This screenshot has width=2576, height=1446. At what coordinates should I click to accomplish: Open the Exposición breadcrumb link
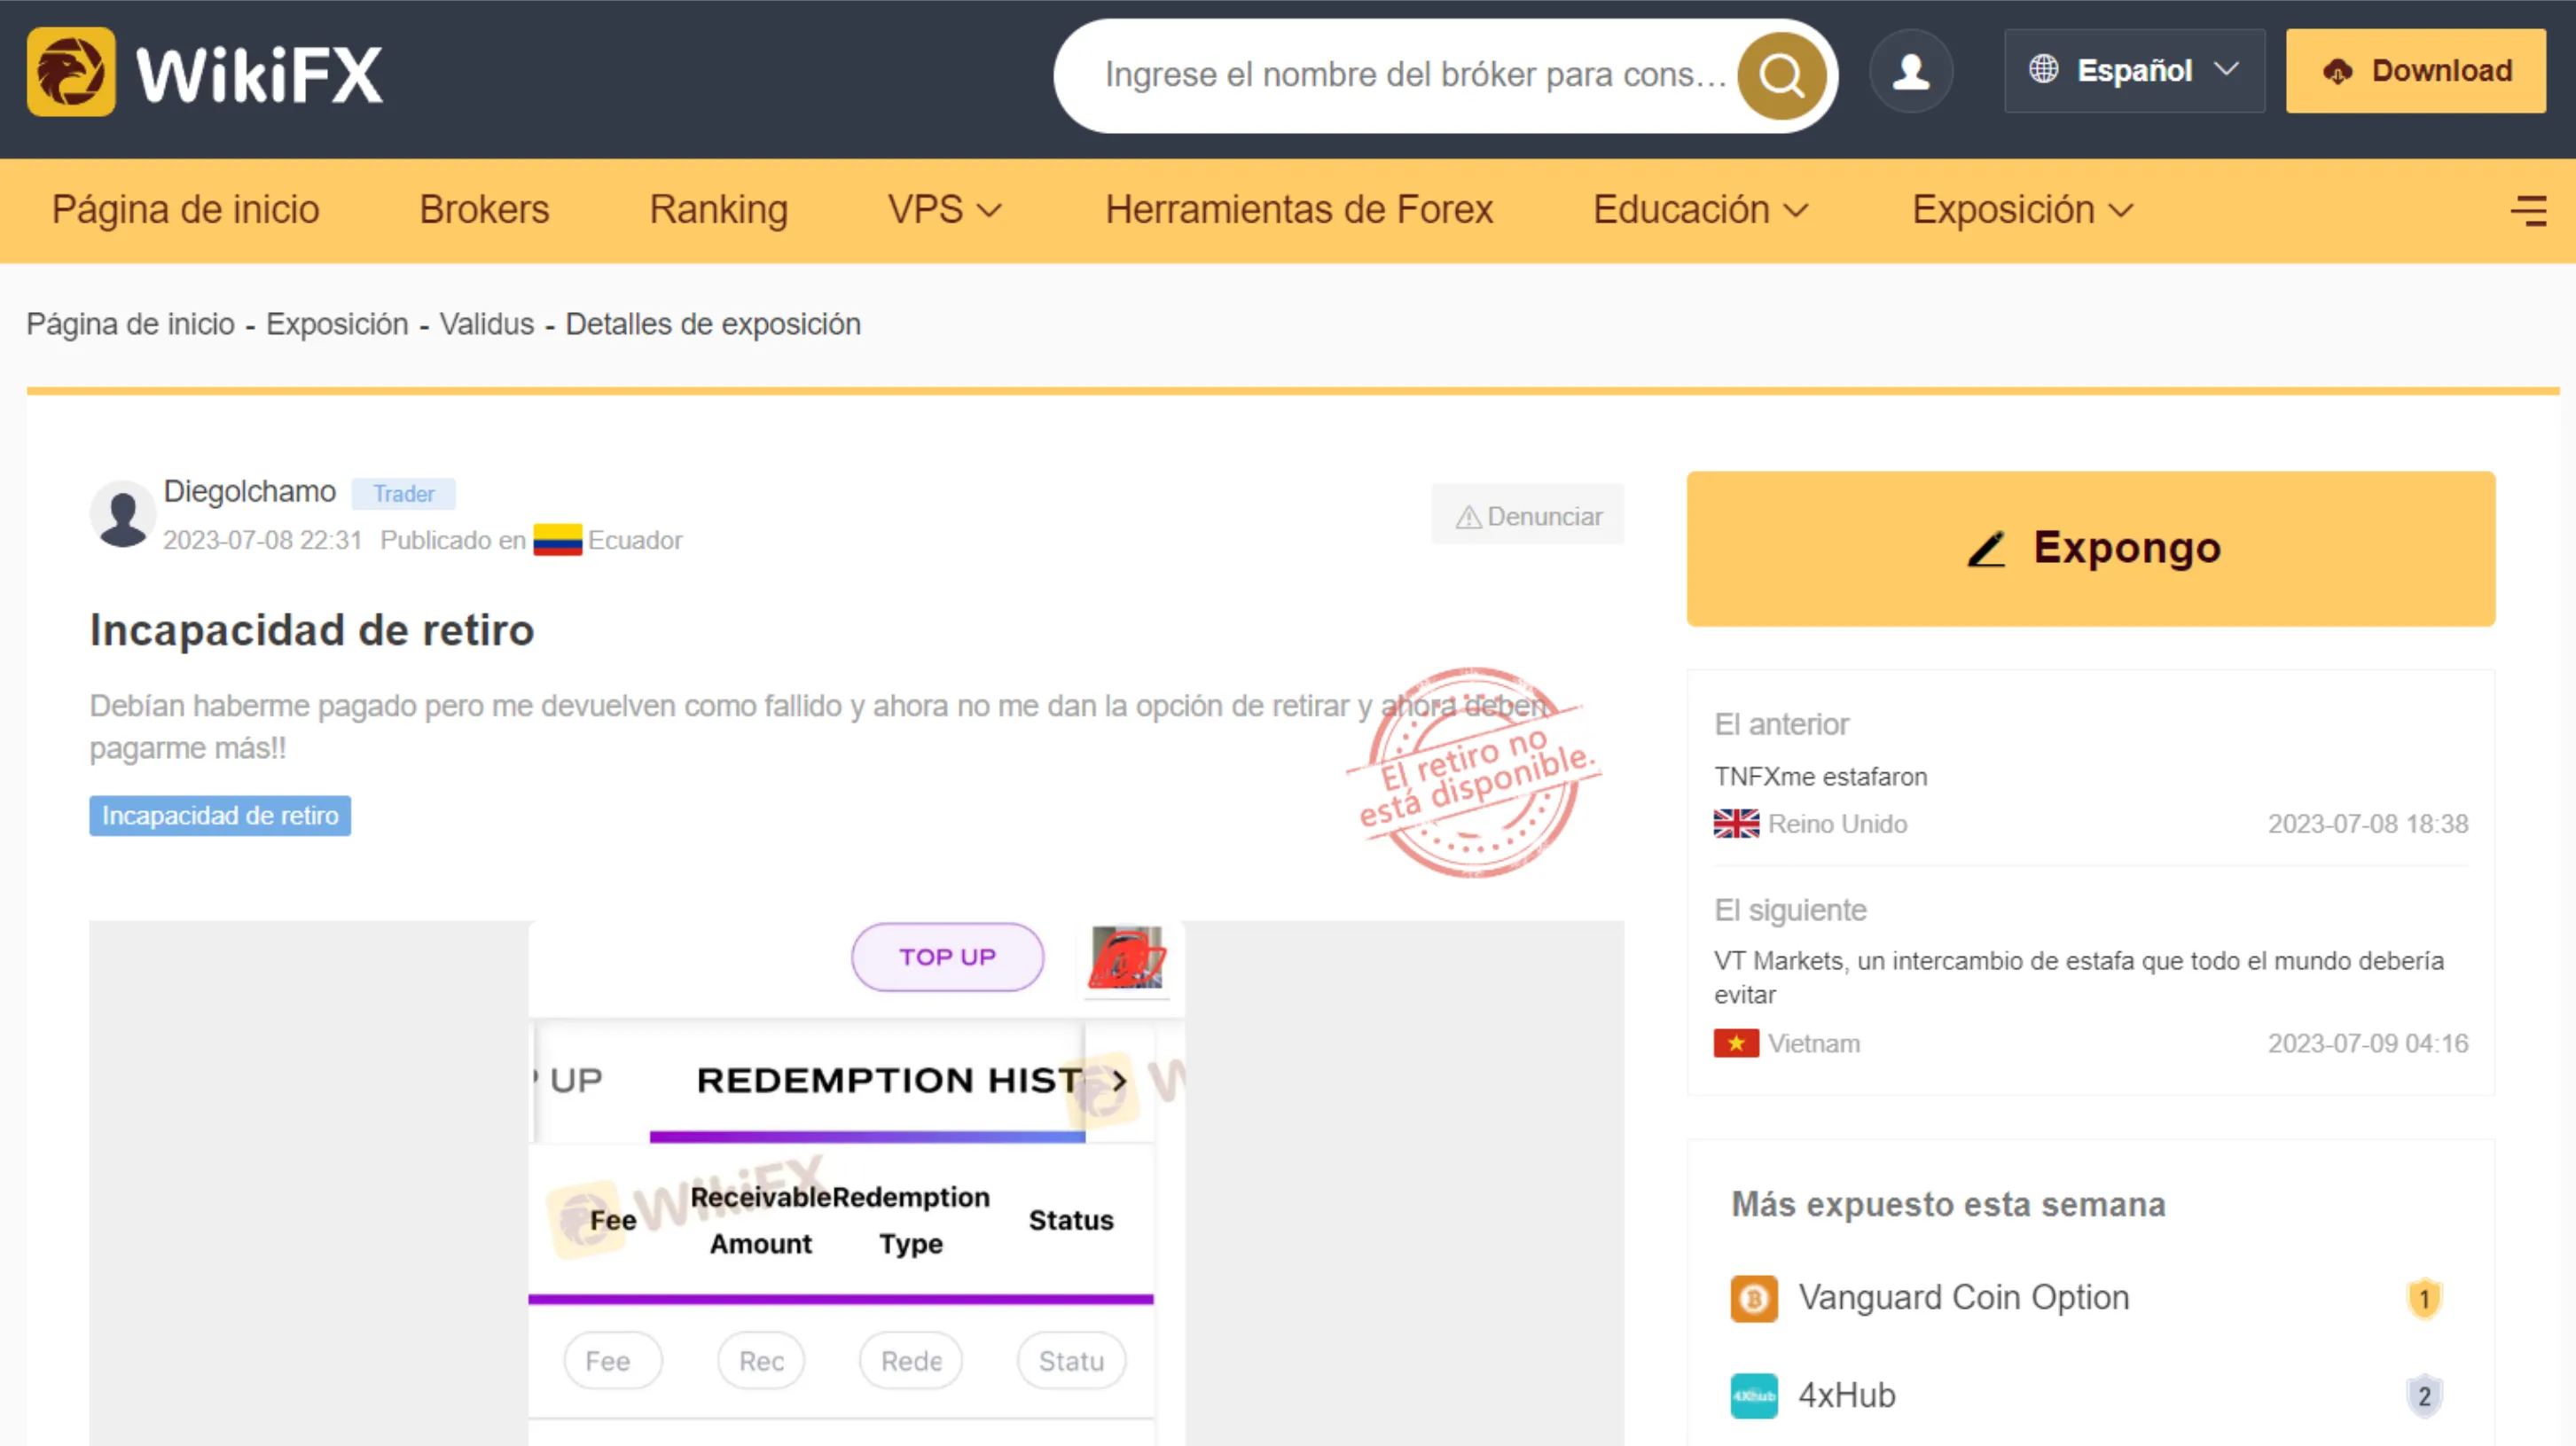(x=337, y=324)
